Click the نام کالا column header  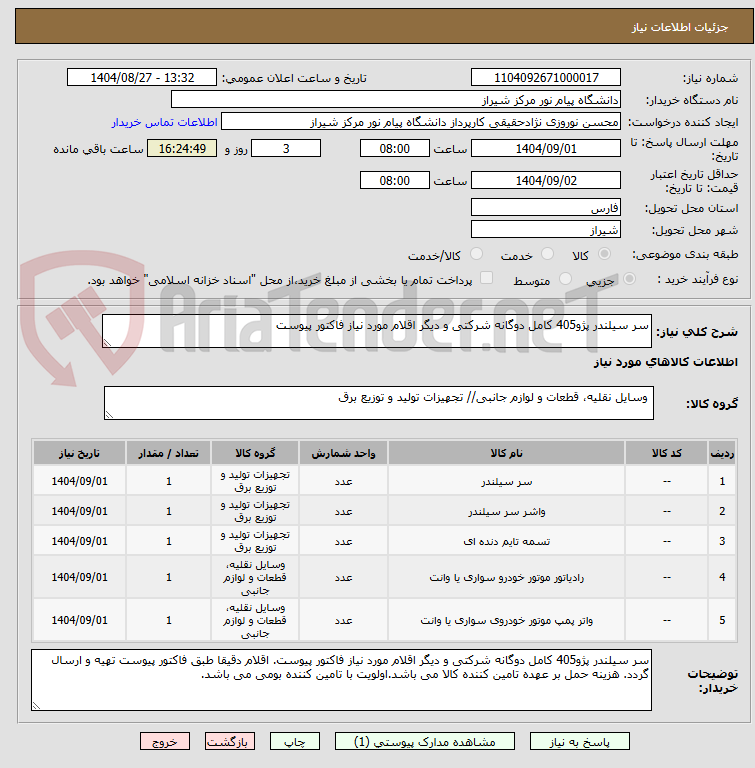click(x=506, y=453)
